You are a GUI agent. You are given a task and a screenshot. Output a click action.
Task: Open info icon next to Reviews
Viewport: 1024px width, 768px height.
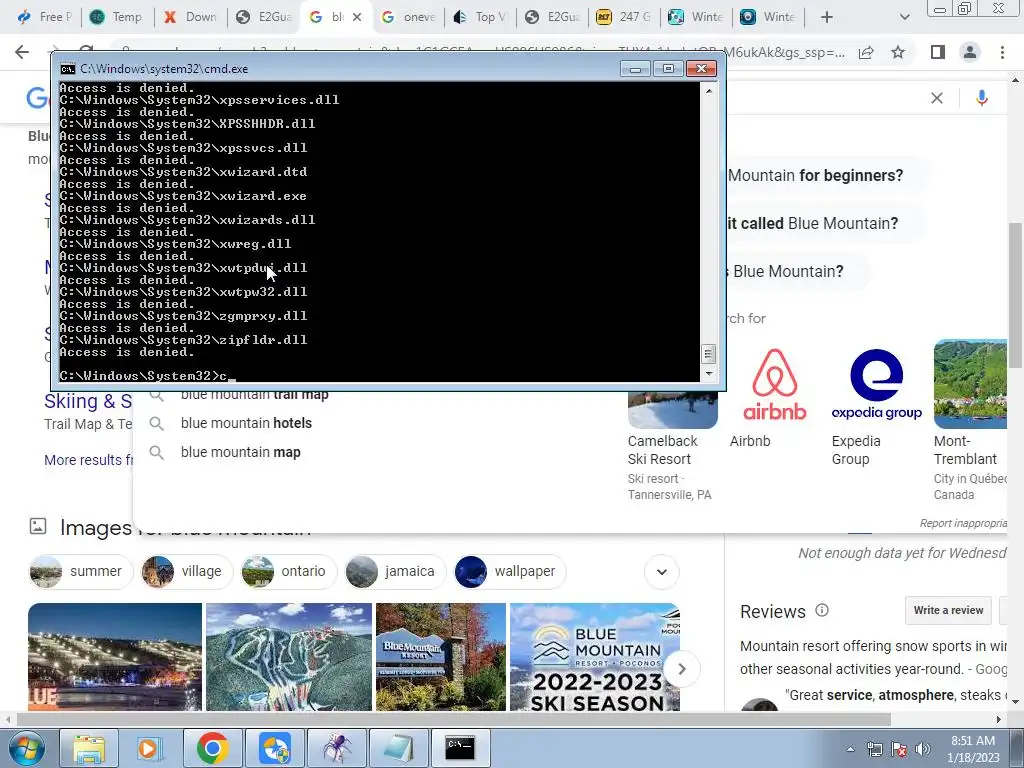[822, 610]
